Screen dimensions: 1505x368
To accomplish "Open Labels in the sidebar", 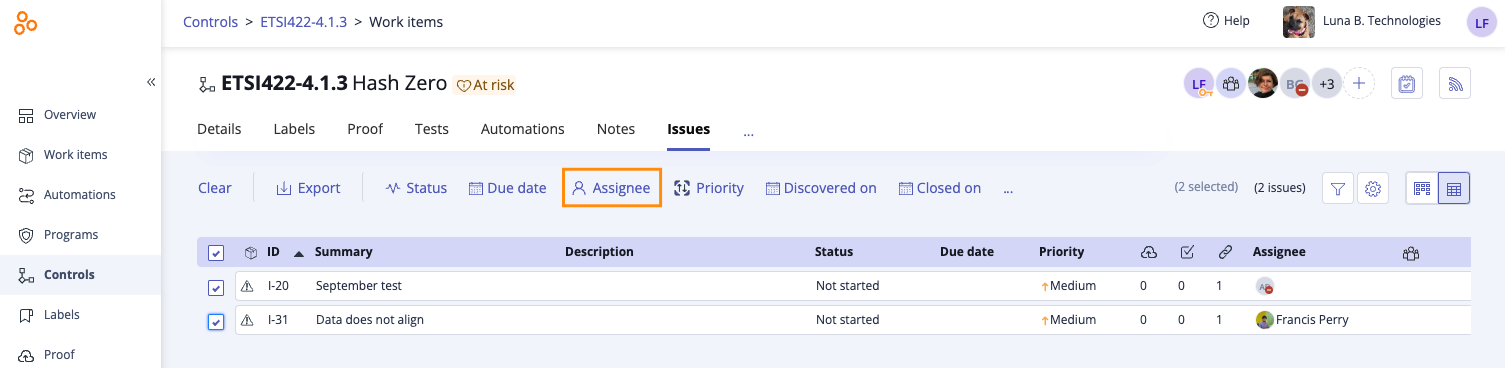I will point(62,315).
